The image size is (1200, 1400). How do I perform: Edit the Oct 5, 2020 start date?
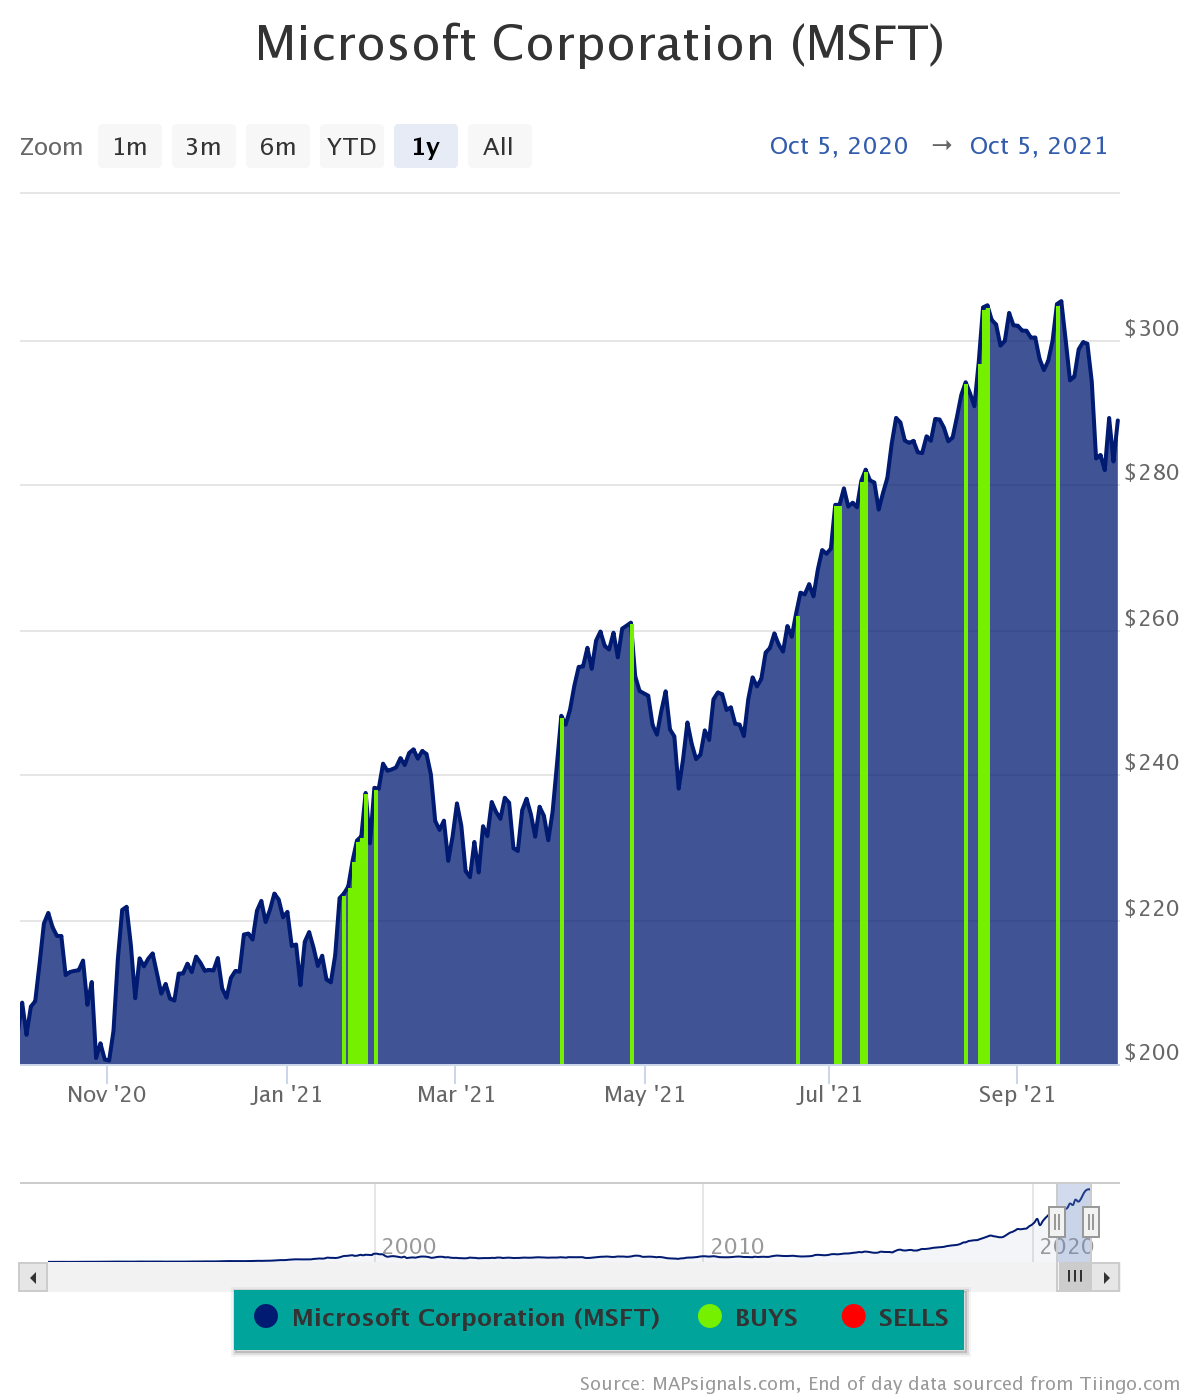click(x=839, y=146)
